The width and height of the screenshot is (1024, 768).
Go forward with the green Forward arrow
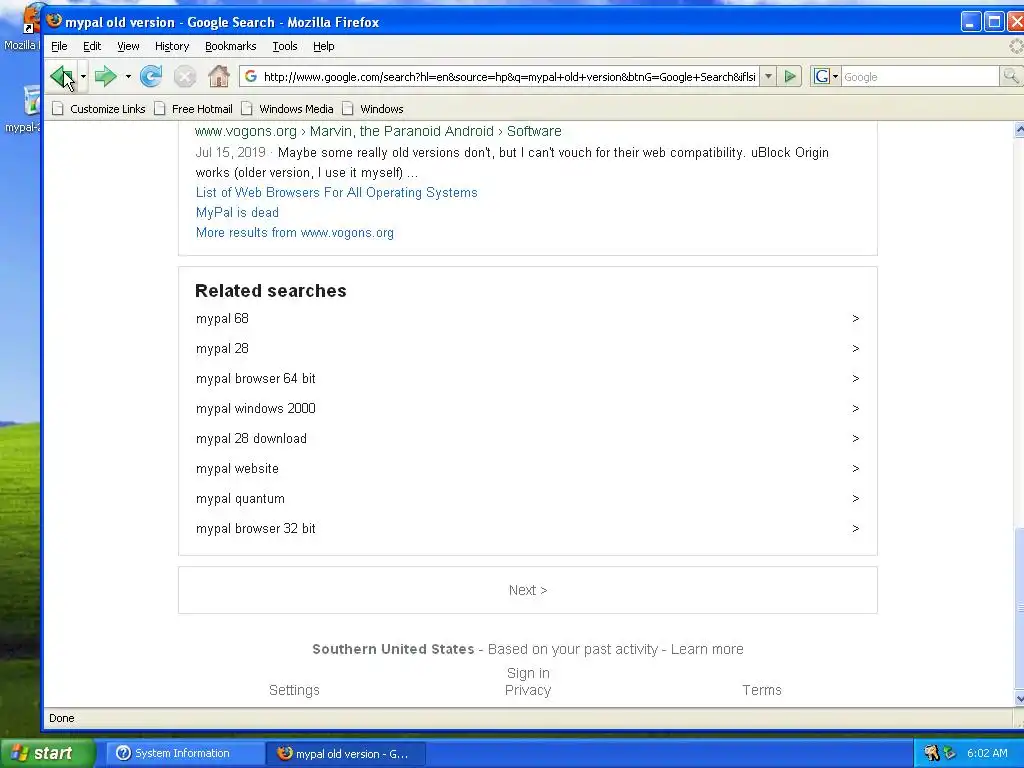[105, 76]
